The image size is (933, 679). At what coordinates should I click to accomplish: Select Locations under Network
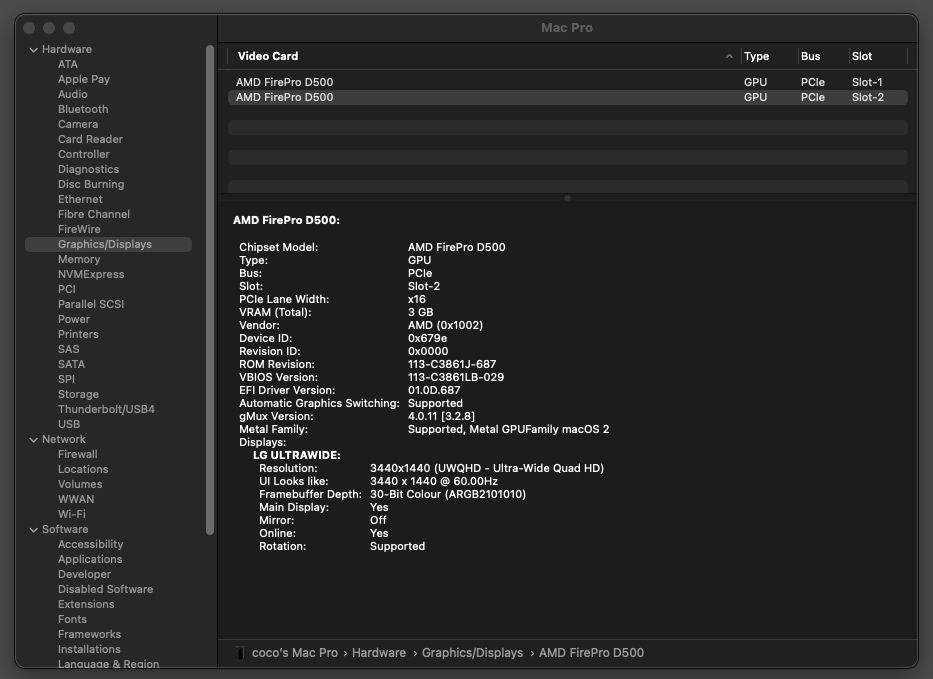tap(83, 470)
